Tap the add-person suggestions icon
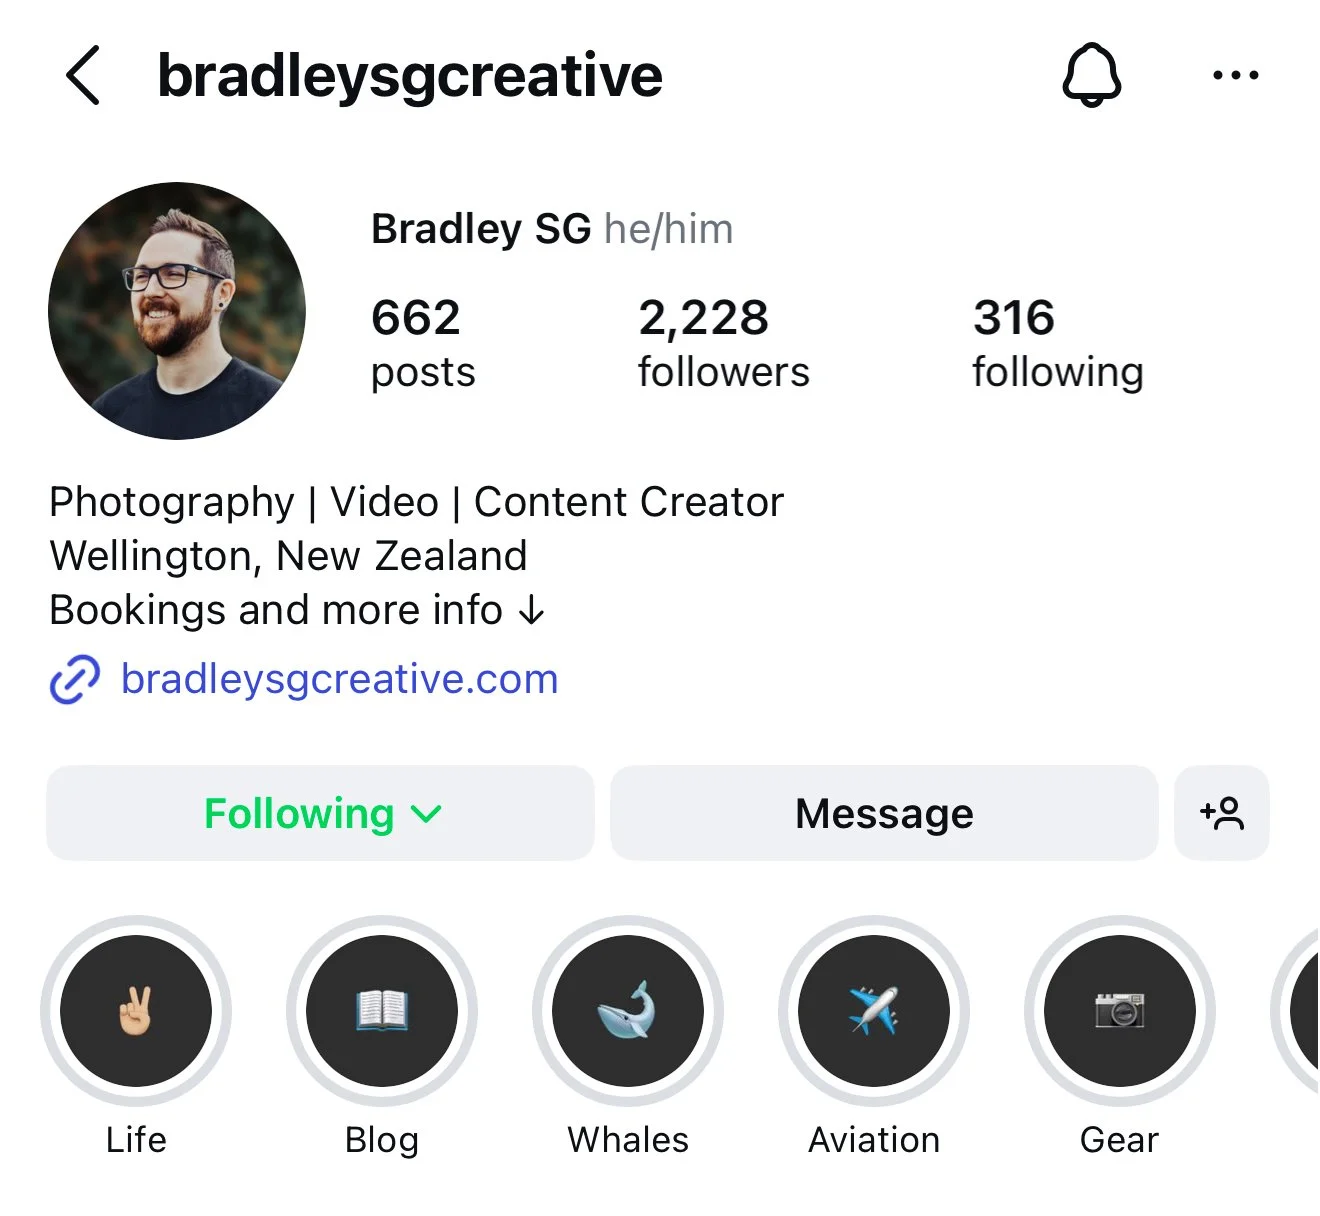 [x=1222, y=813]
